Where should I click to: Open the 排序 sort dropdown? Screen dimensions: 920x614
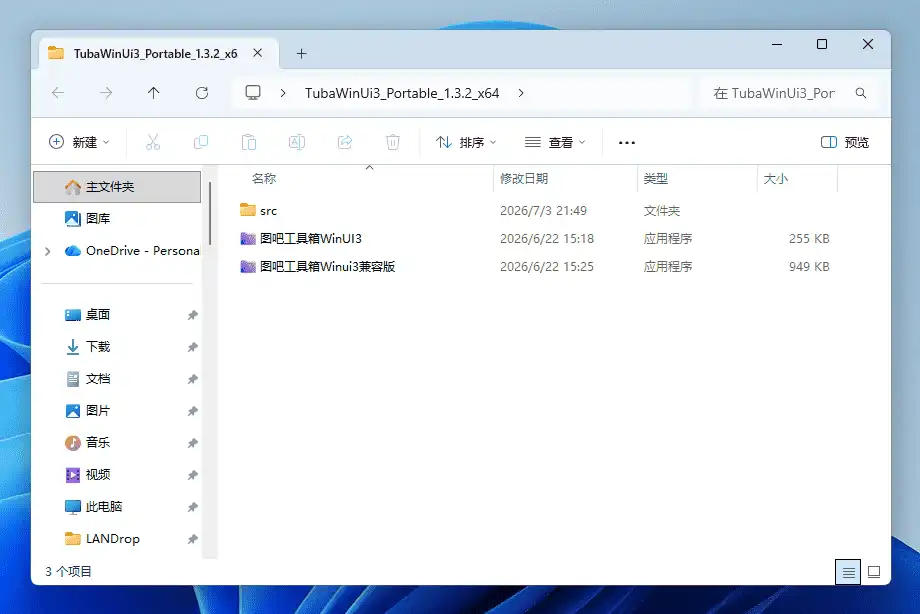click(466, 142)
